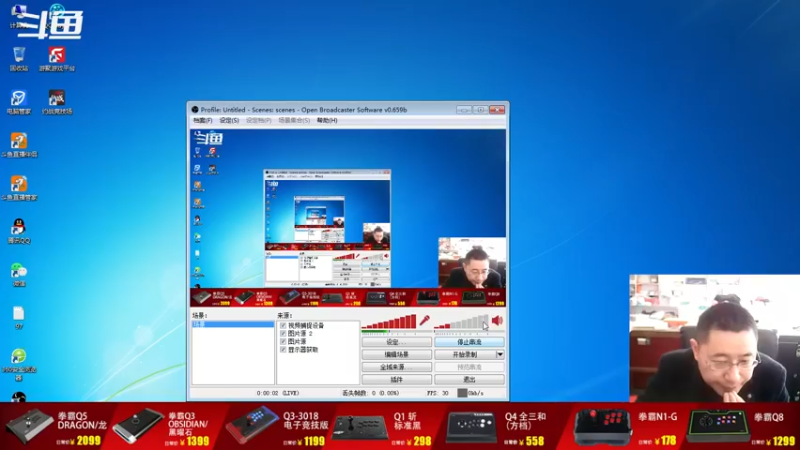Click the 开始录制 button
This screenshot has height=450, width=800.
[465, 355]
